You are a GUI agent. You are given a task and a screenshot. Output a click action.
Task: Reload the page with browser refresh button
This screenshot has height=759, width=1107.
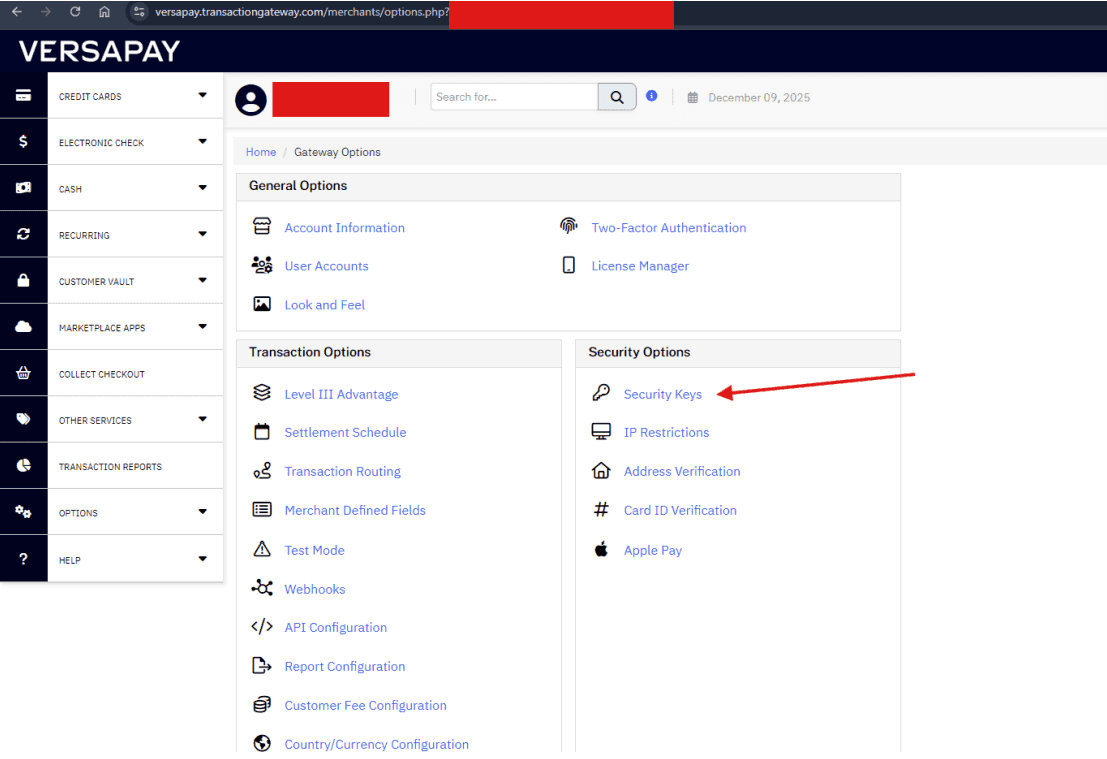click(x=75, y=12)
